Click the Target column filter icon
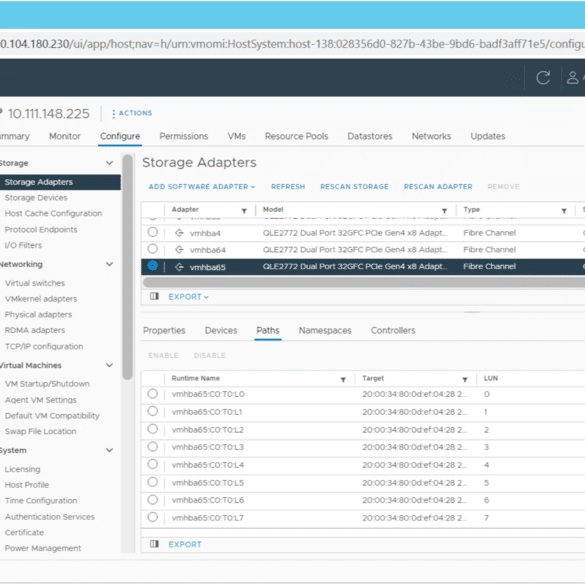Screen dimensions: 585x585 (x=465, y=379)
